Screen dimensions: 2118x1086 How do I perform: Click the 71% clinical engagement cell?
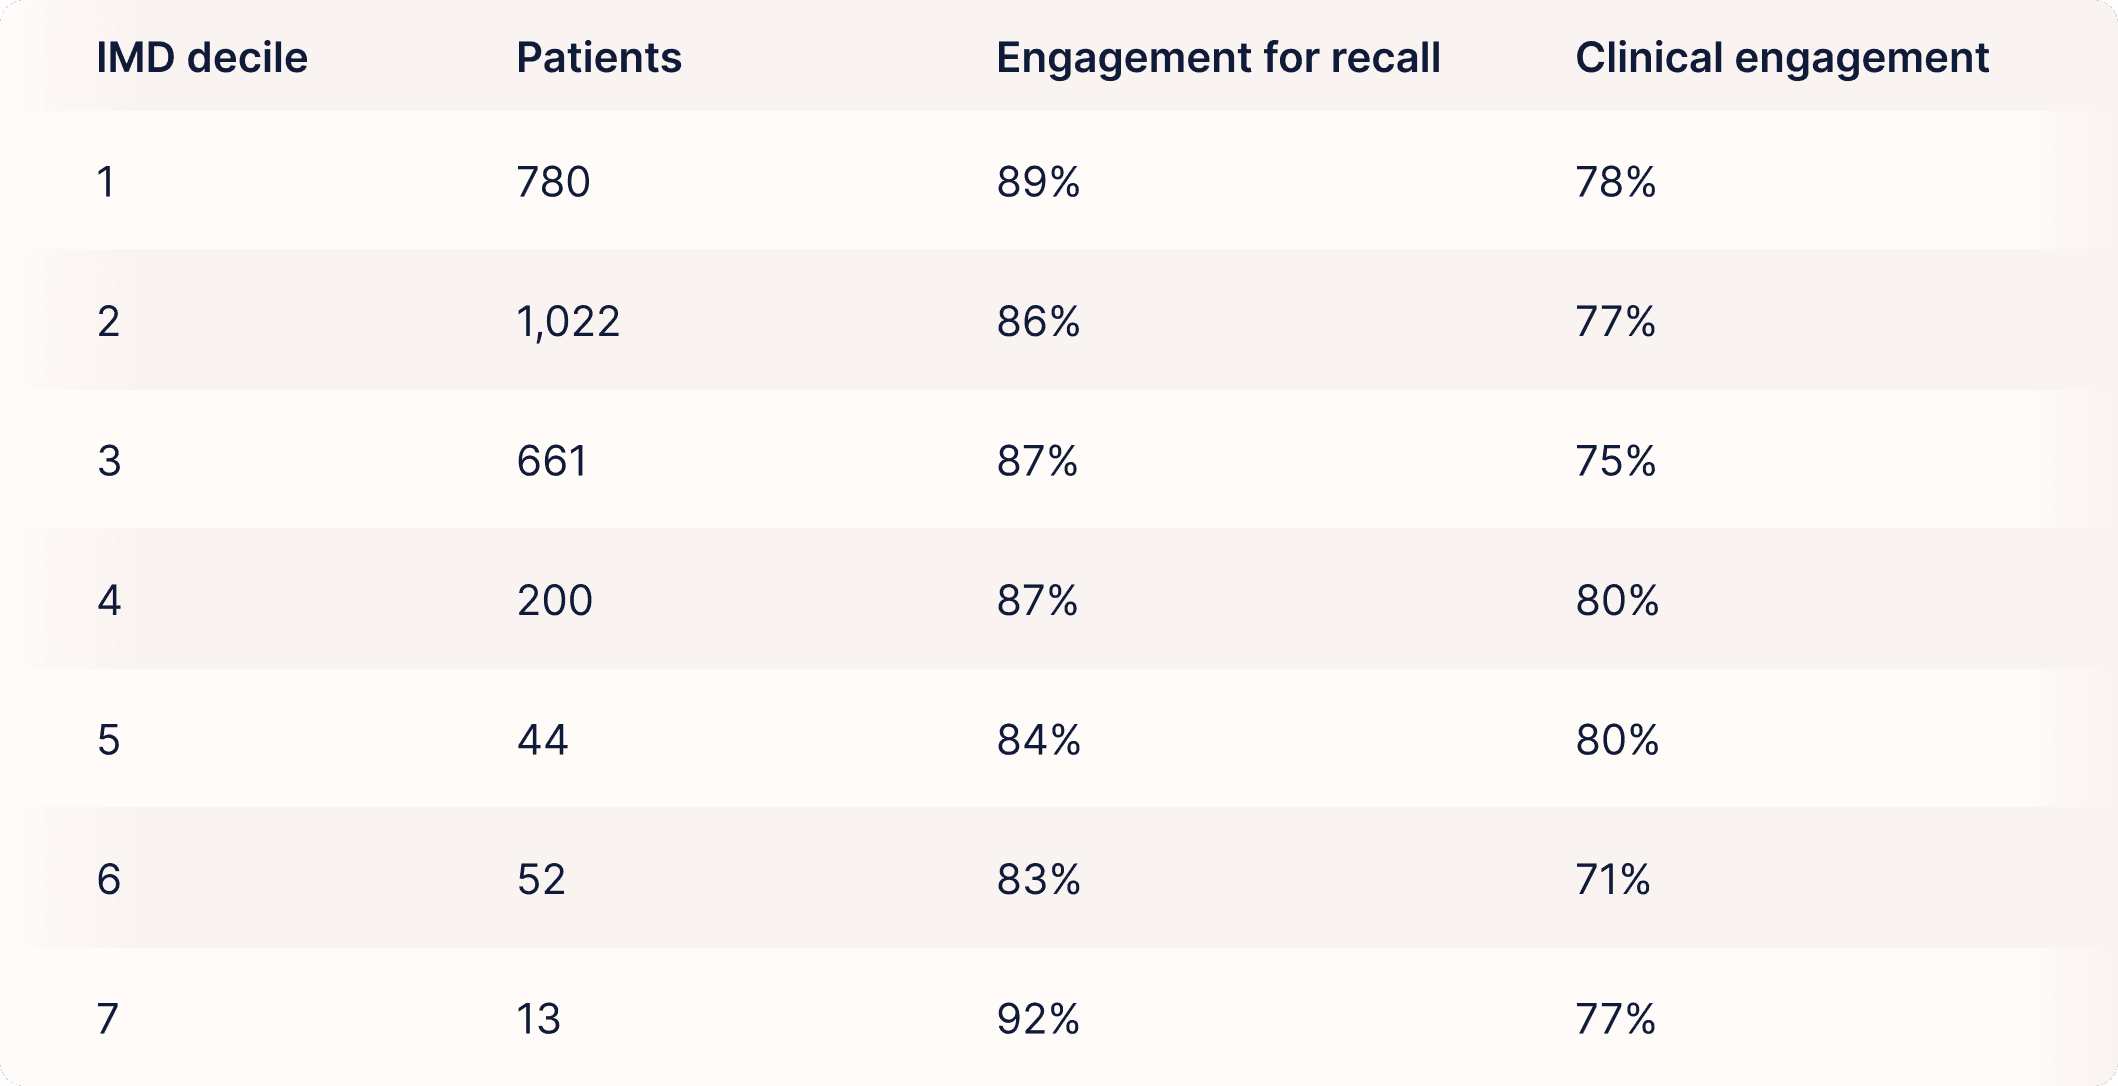[x=1613, y=880]
